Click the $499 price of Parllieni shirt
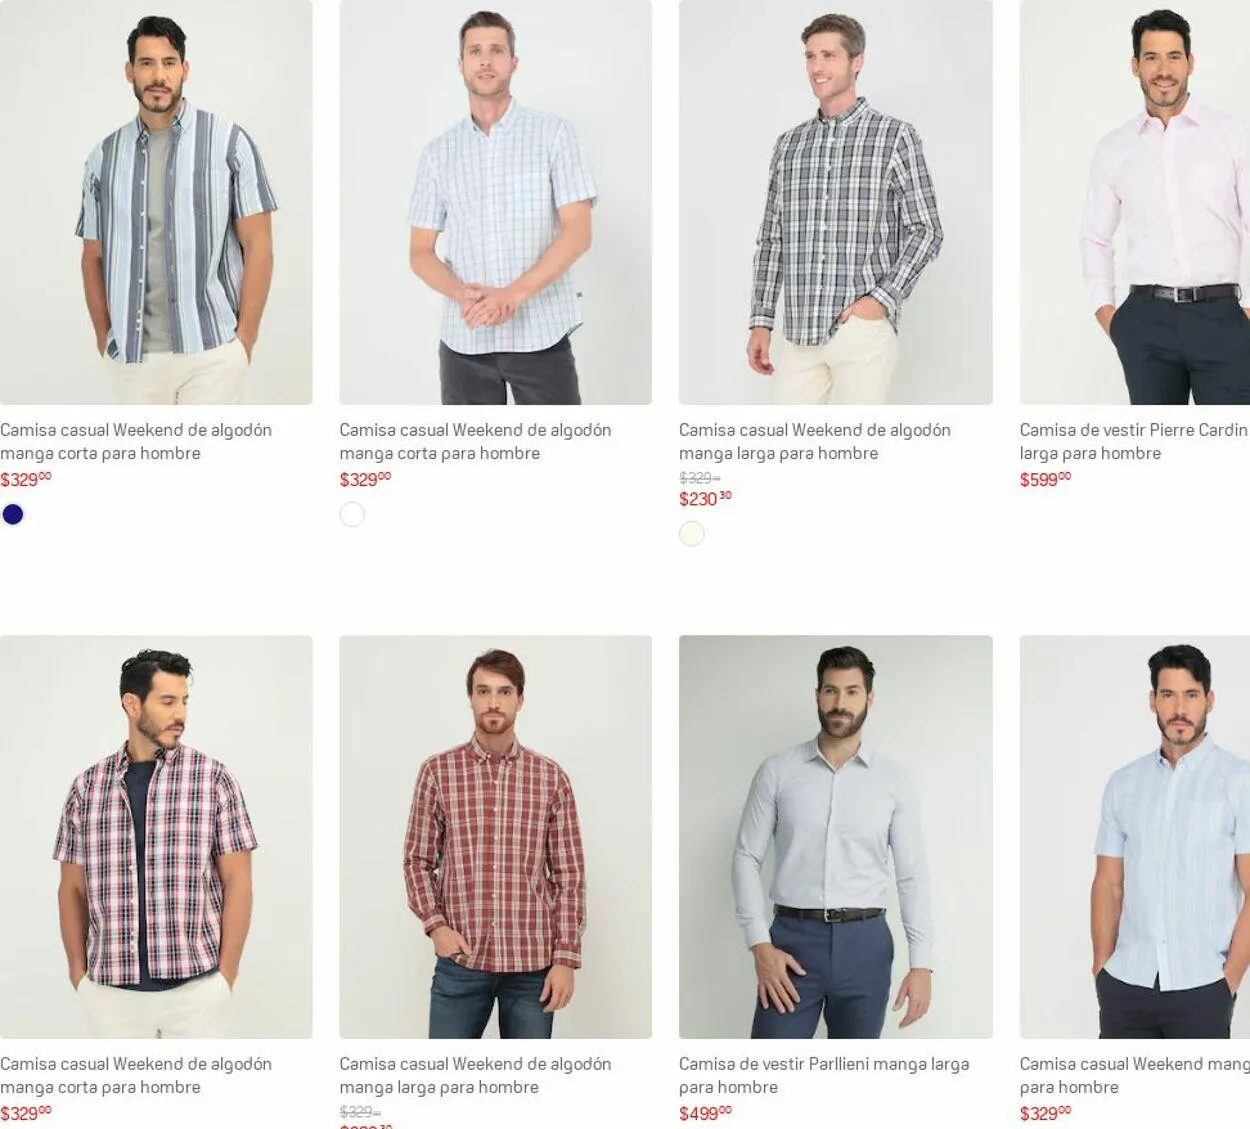1250x1129 pixels. [x=705, y=1113]
